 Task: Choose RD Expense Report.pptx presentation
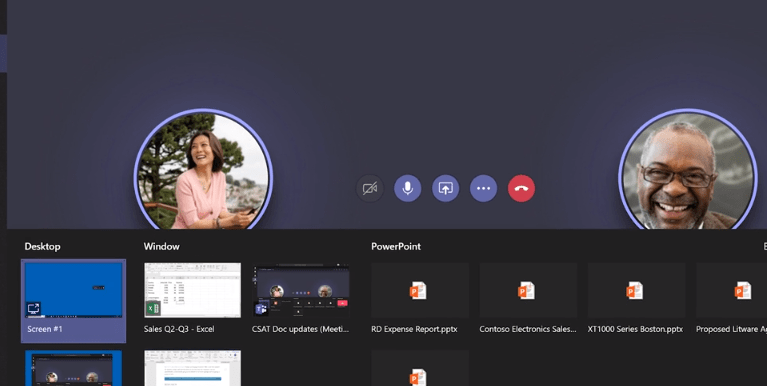420,291
